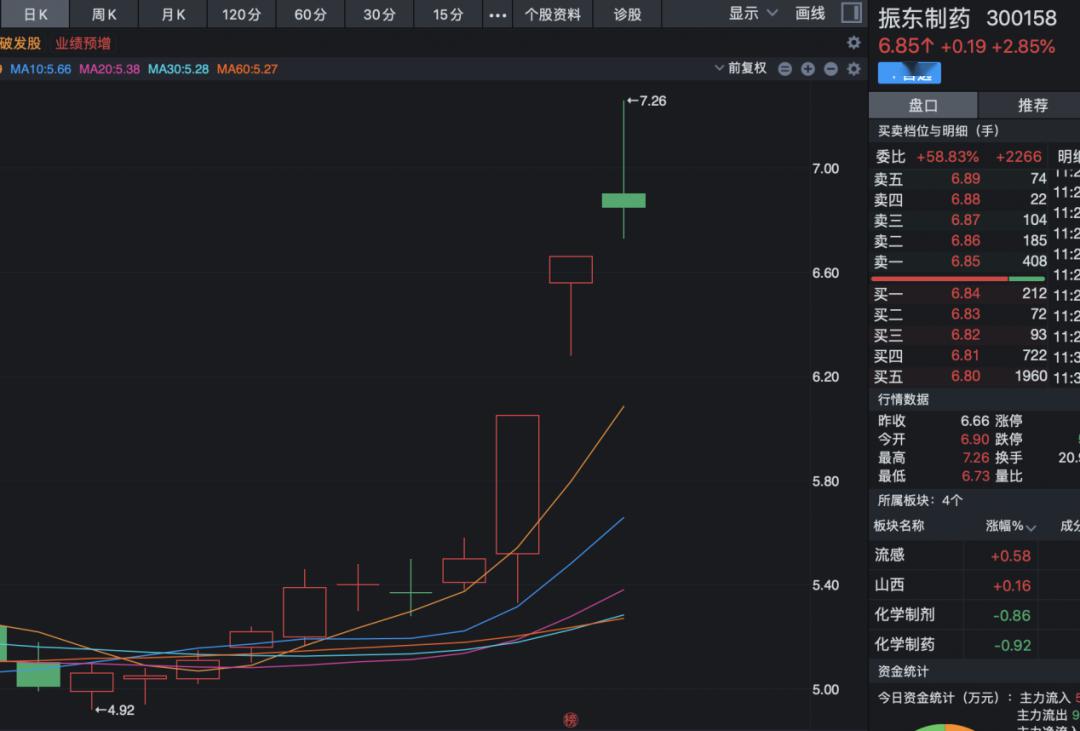Click 买四 price 6.81
This screenshot has width=1080, height=731.
pyautogui.click(x=966, y=356)
